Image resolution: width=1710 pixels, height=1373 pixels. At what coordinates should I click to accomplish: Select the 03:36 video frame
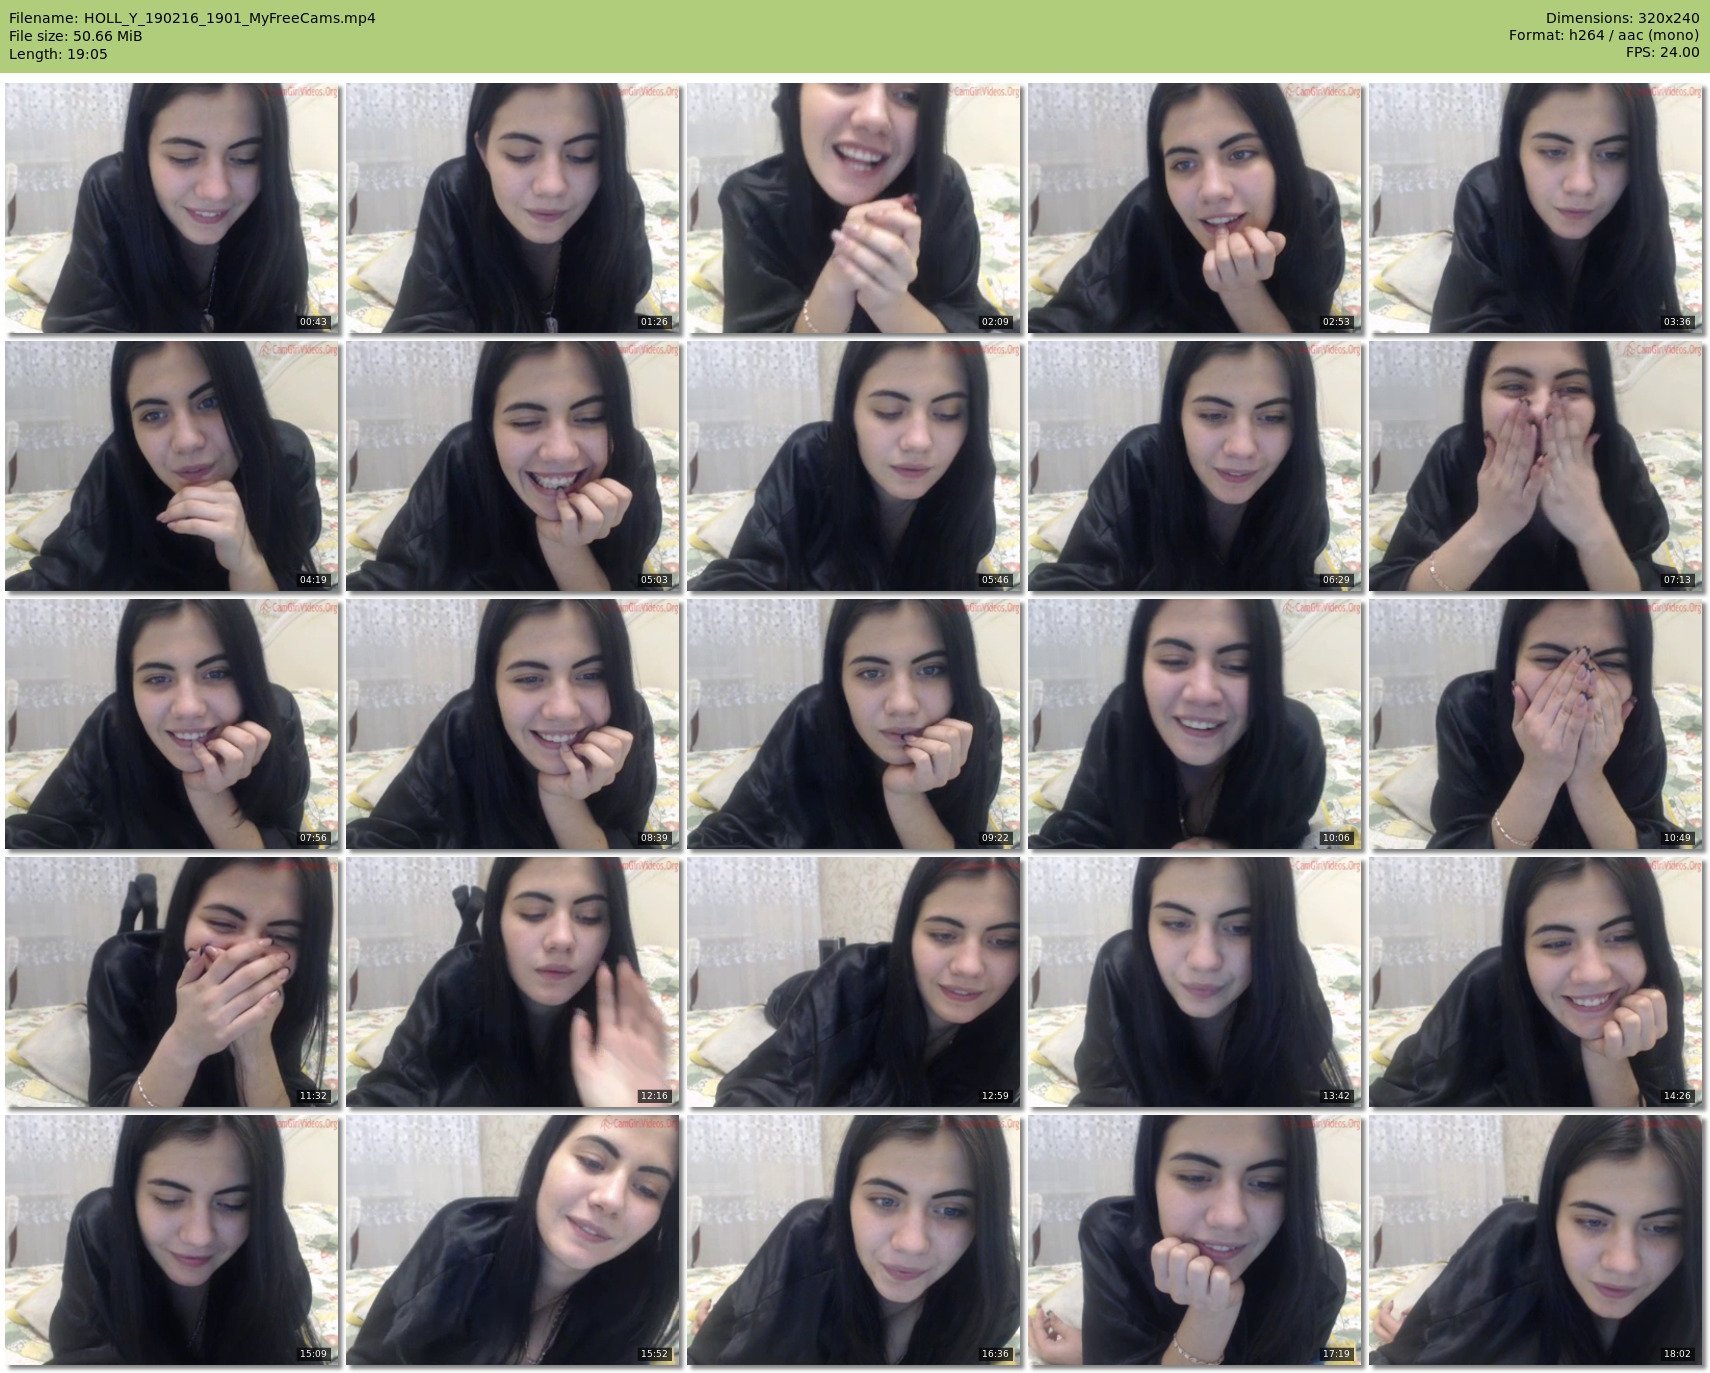tap(1536, 208)
